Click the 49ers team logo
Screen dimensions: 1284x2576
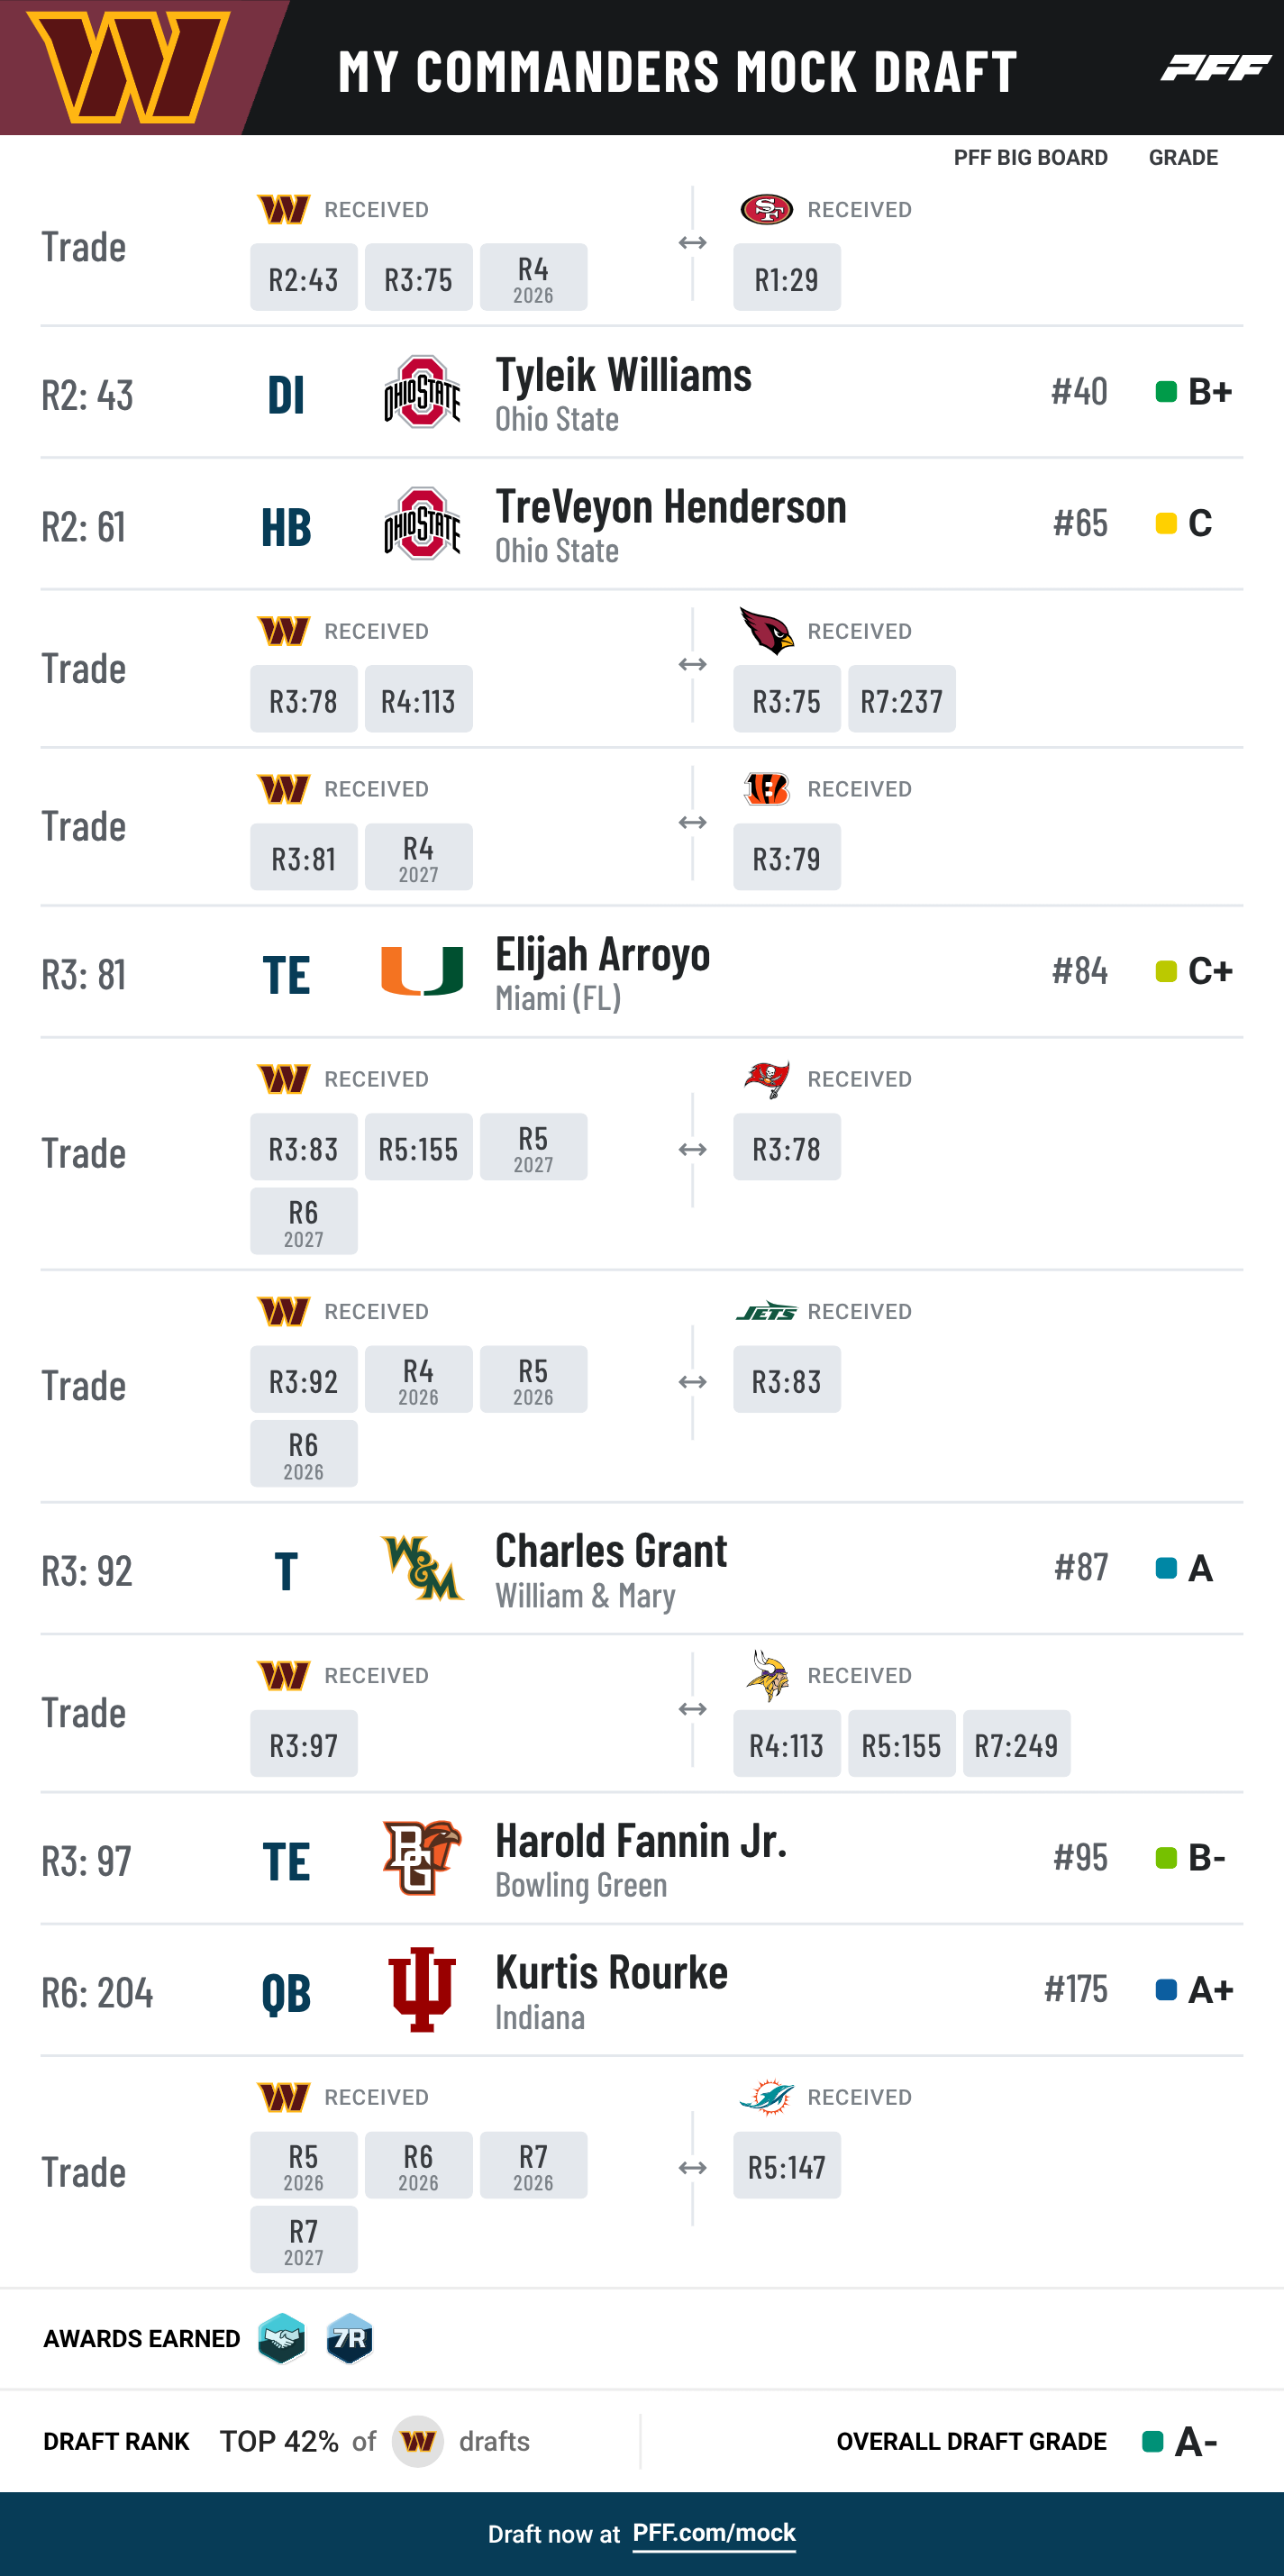[766, 210]
